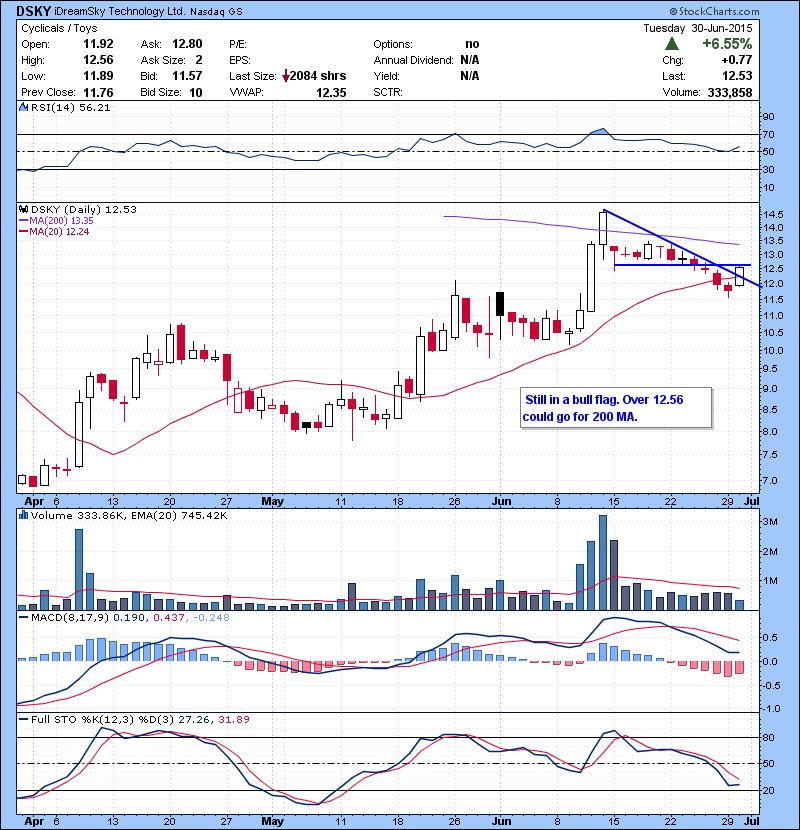Click the bull flag annotation text box
This screenshot has width=800, height=830.
coord(616,408)
